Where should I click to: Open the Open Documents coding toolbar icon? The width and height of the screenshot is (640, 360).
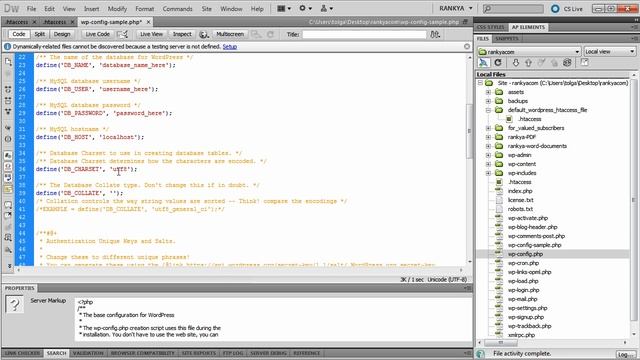pyautogui.click(x=8, y=62)
